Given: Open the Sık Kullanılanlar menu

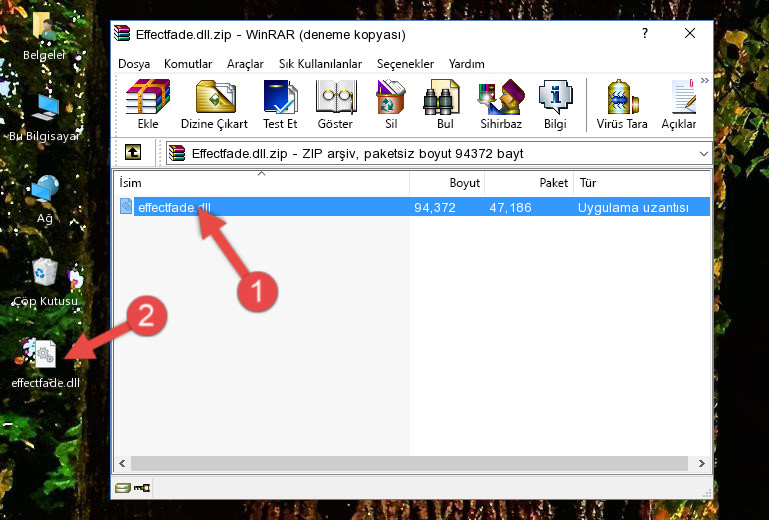Looking at the screenshot, I should tap(320, 64).
